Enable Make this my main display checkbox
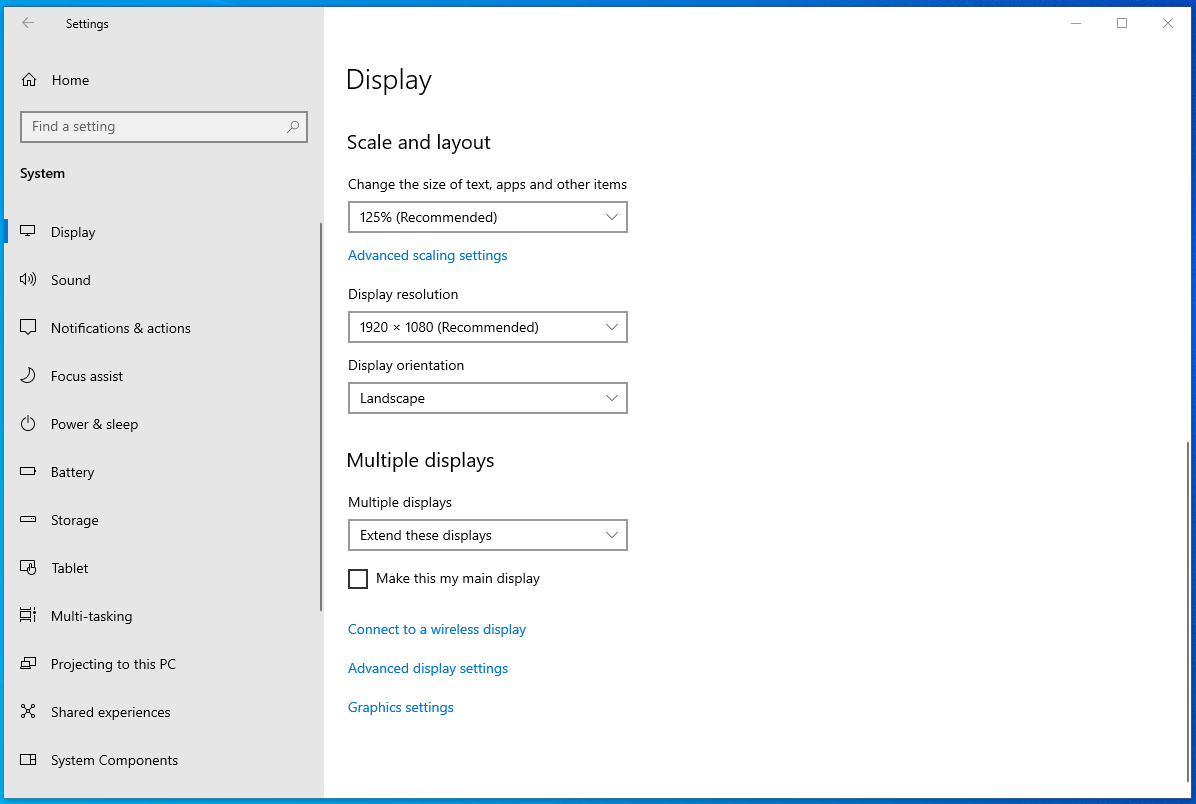1196x804 pixels. coord(358,579)
